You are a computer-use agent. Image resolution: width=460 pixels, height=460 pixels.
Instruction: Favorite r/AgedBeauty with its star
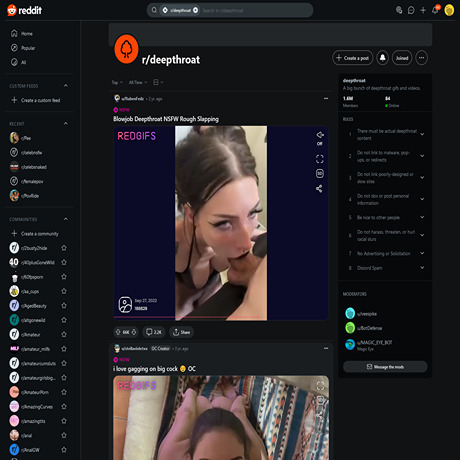click(x=64, y=306)
